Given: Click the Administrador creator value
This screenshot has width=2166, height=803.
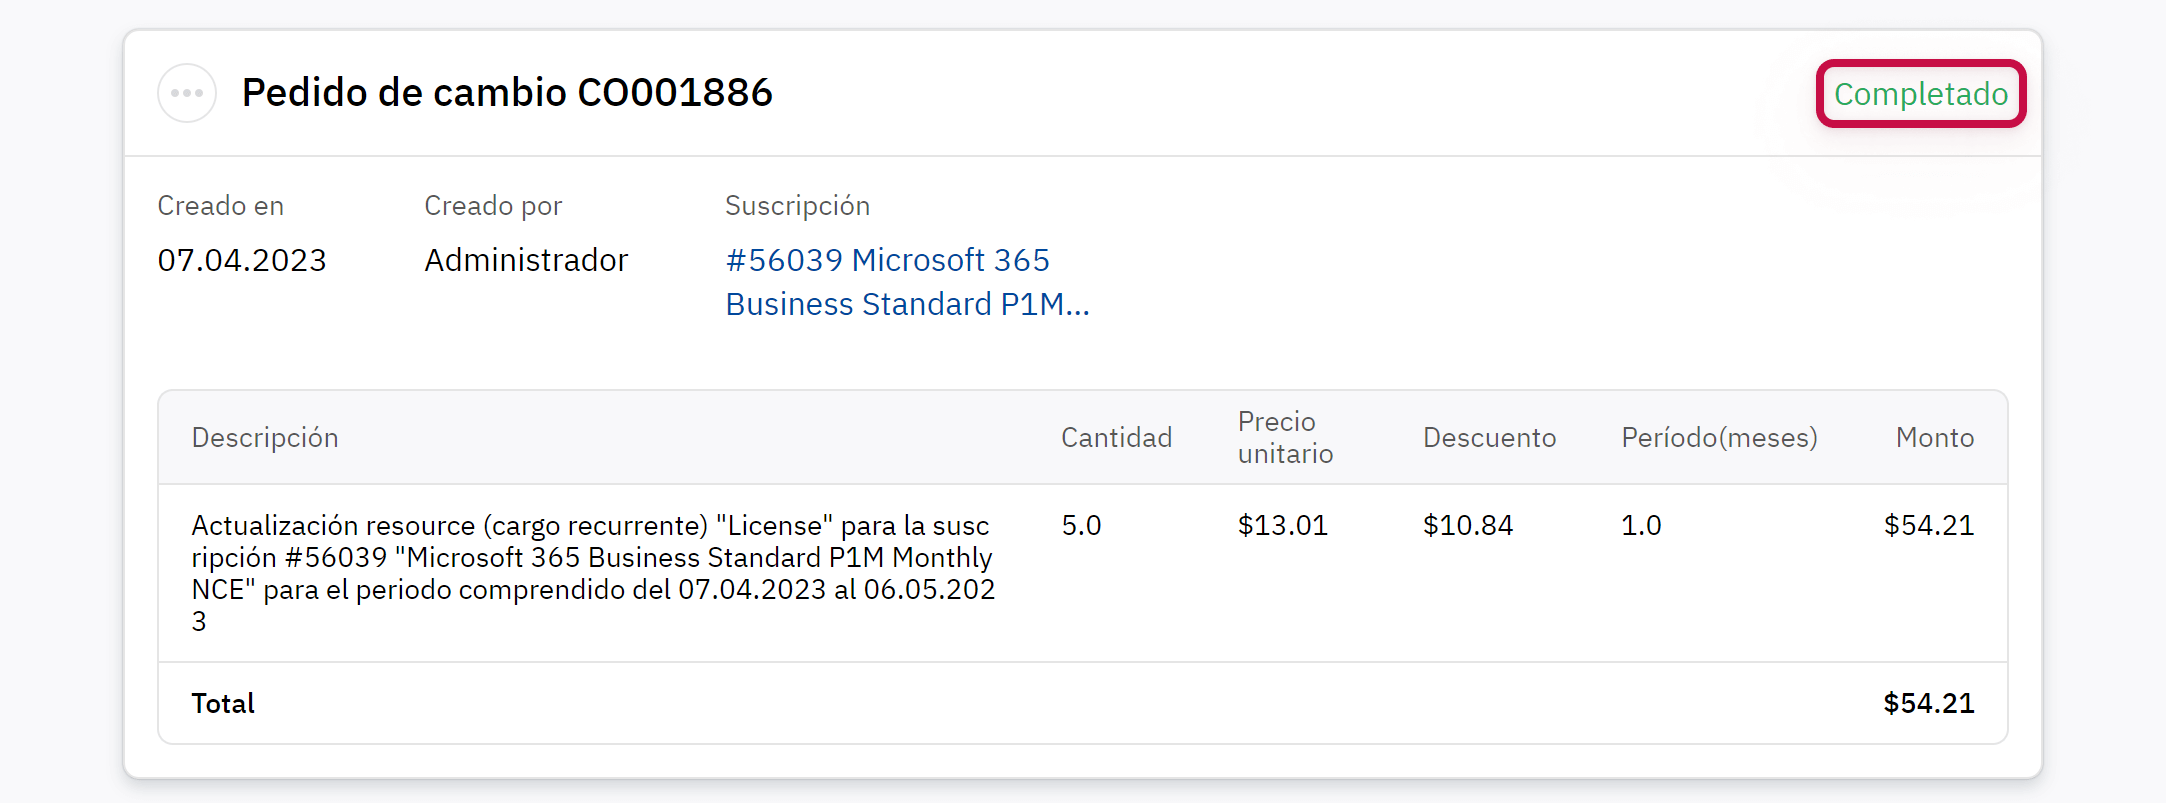Looking at the screenshot, I should pyautogui.click(x=526, y=260).
